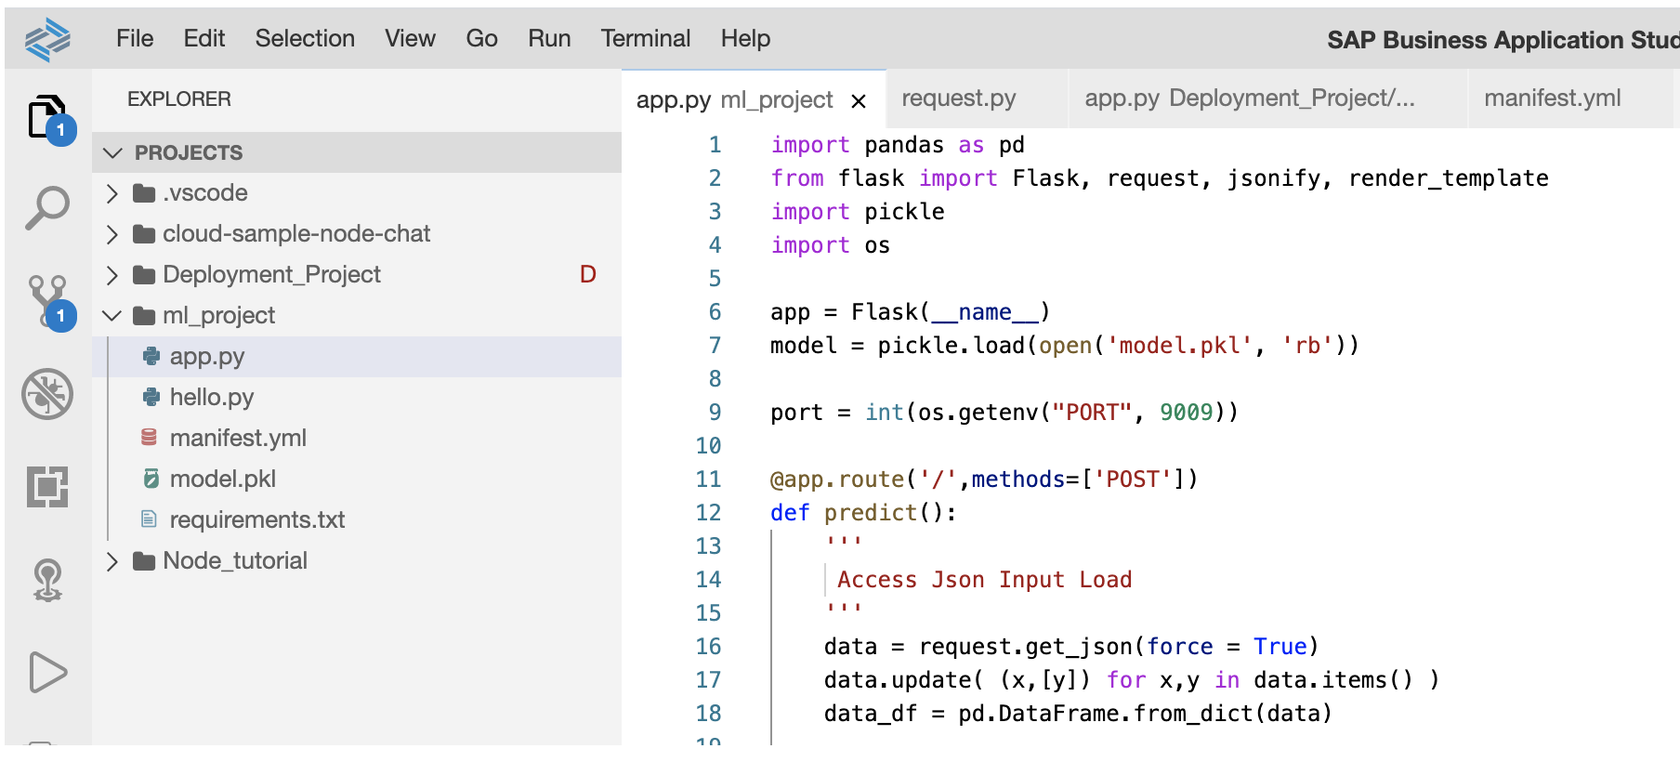Click pd.DataFrame.from_dict on line 18

(x=1105, y=714)
